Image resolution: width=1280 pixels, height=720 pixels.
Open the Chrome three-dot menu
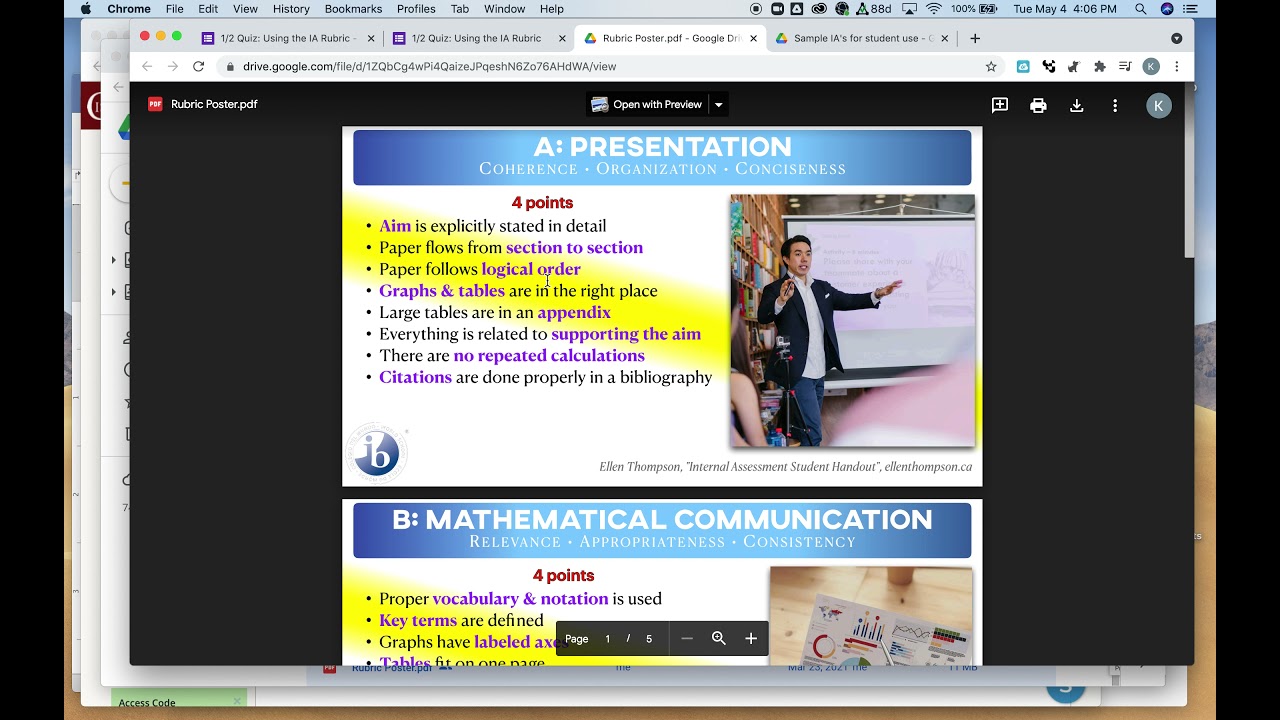pos(1177,67)
